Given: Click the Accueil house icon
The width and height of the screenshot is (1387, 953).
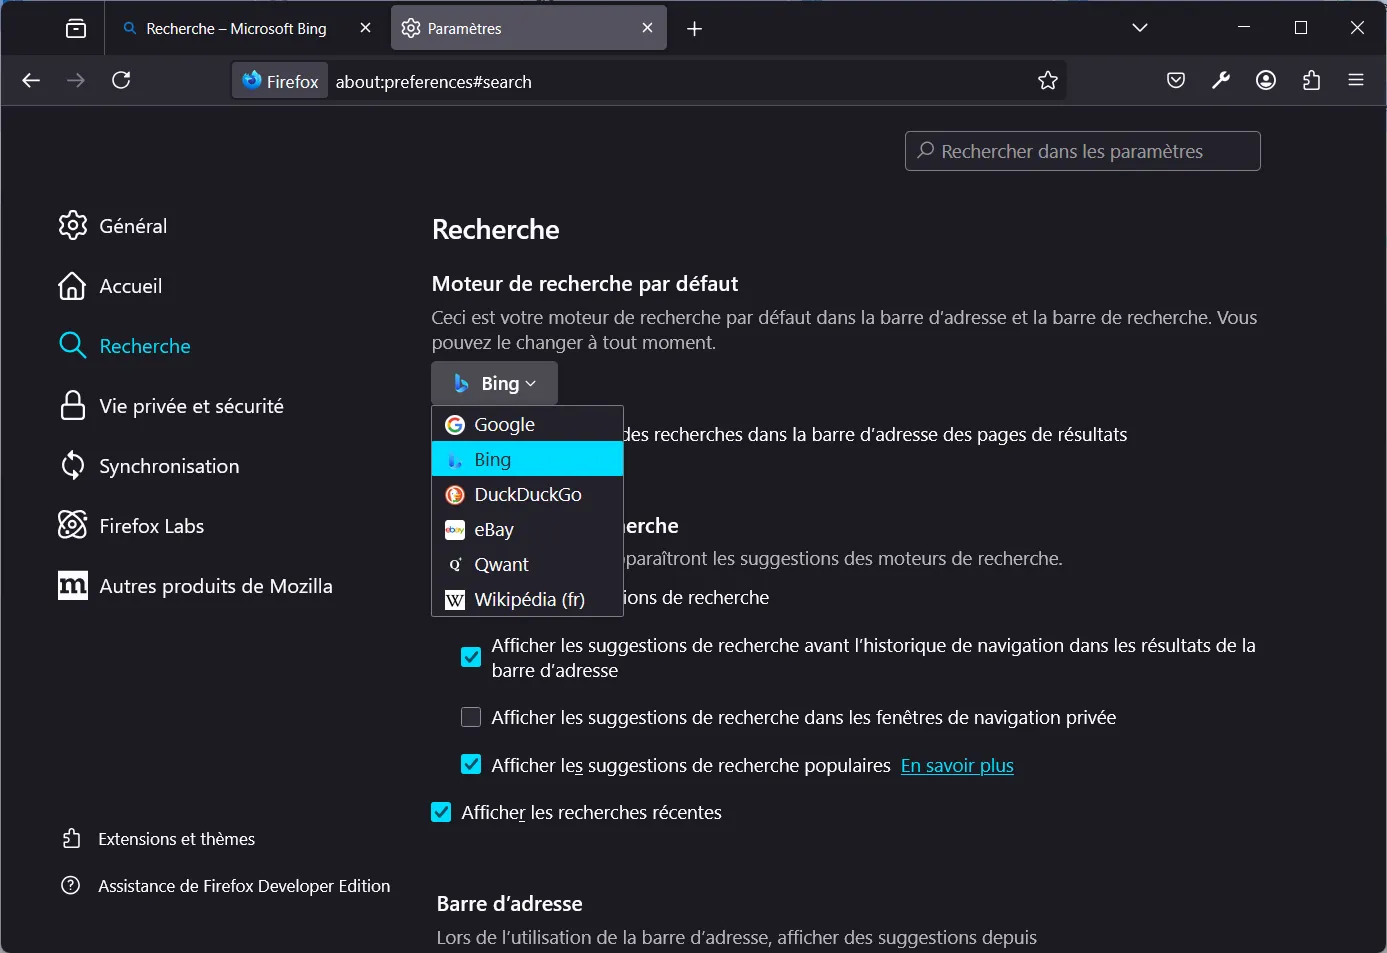Looking at the screenshot, I should click(x=72, y=286).
